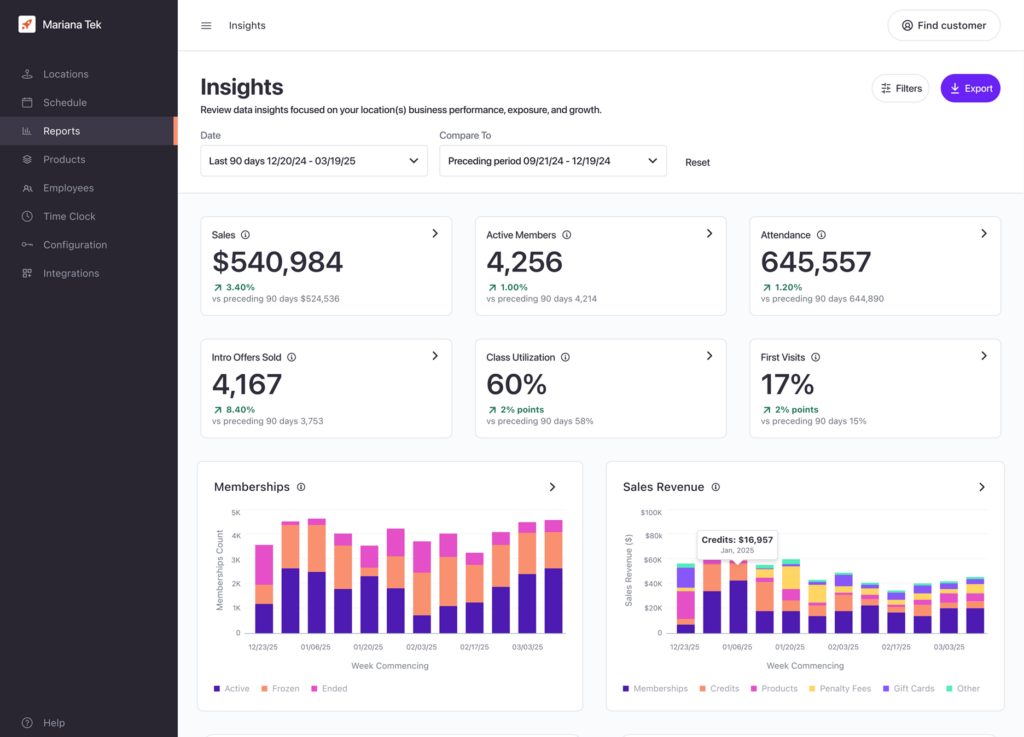
Task: Click the Active Members info icon
Action: 566,235
